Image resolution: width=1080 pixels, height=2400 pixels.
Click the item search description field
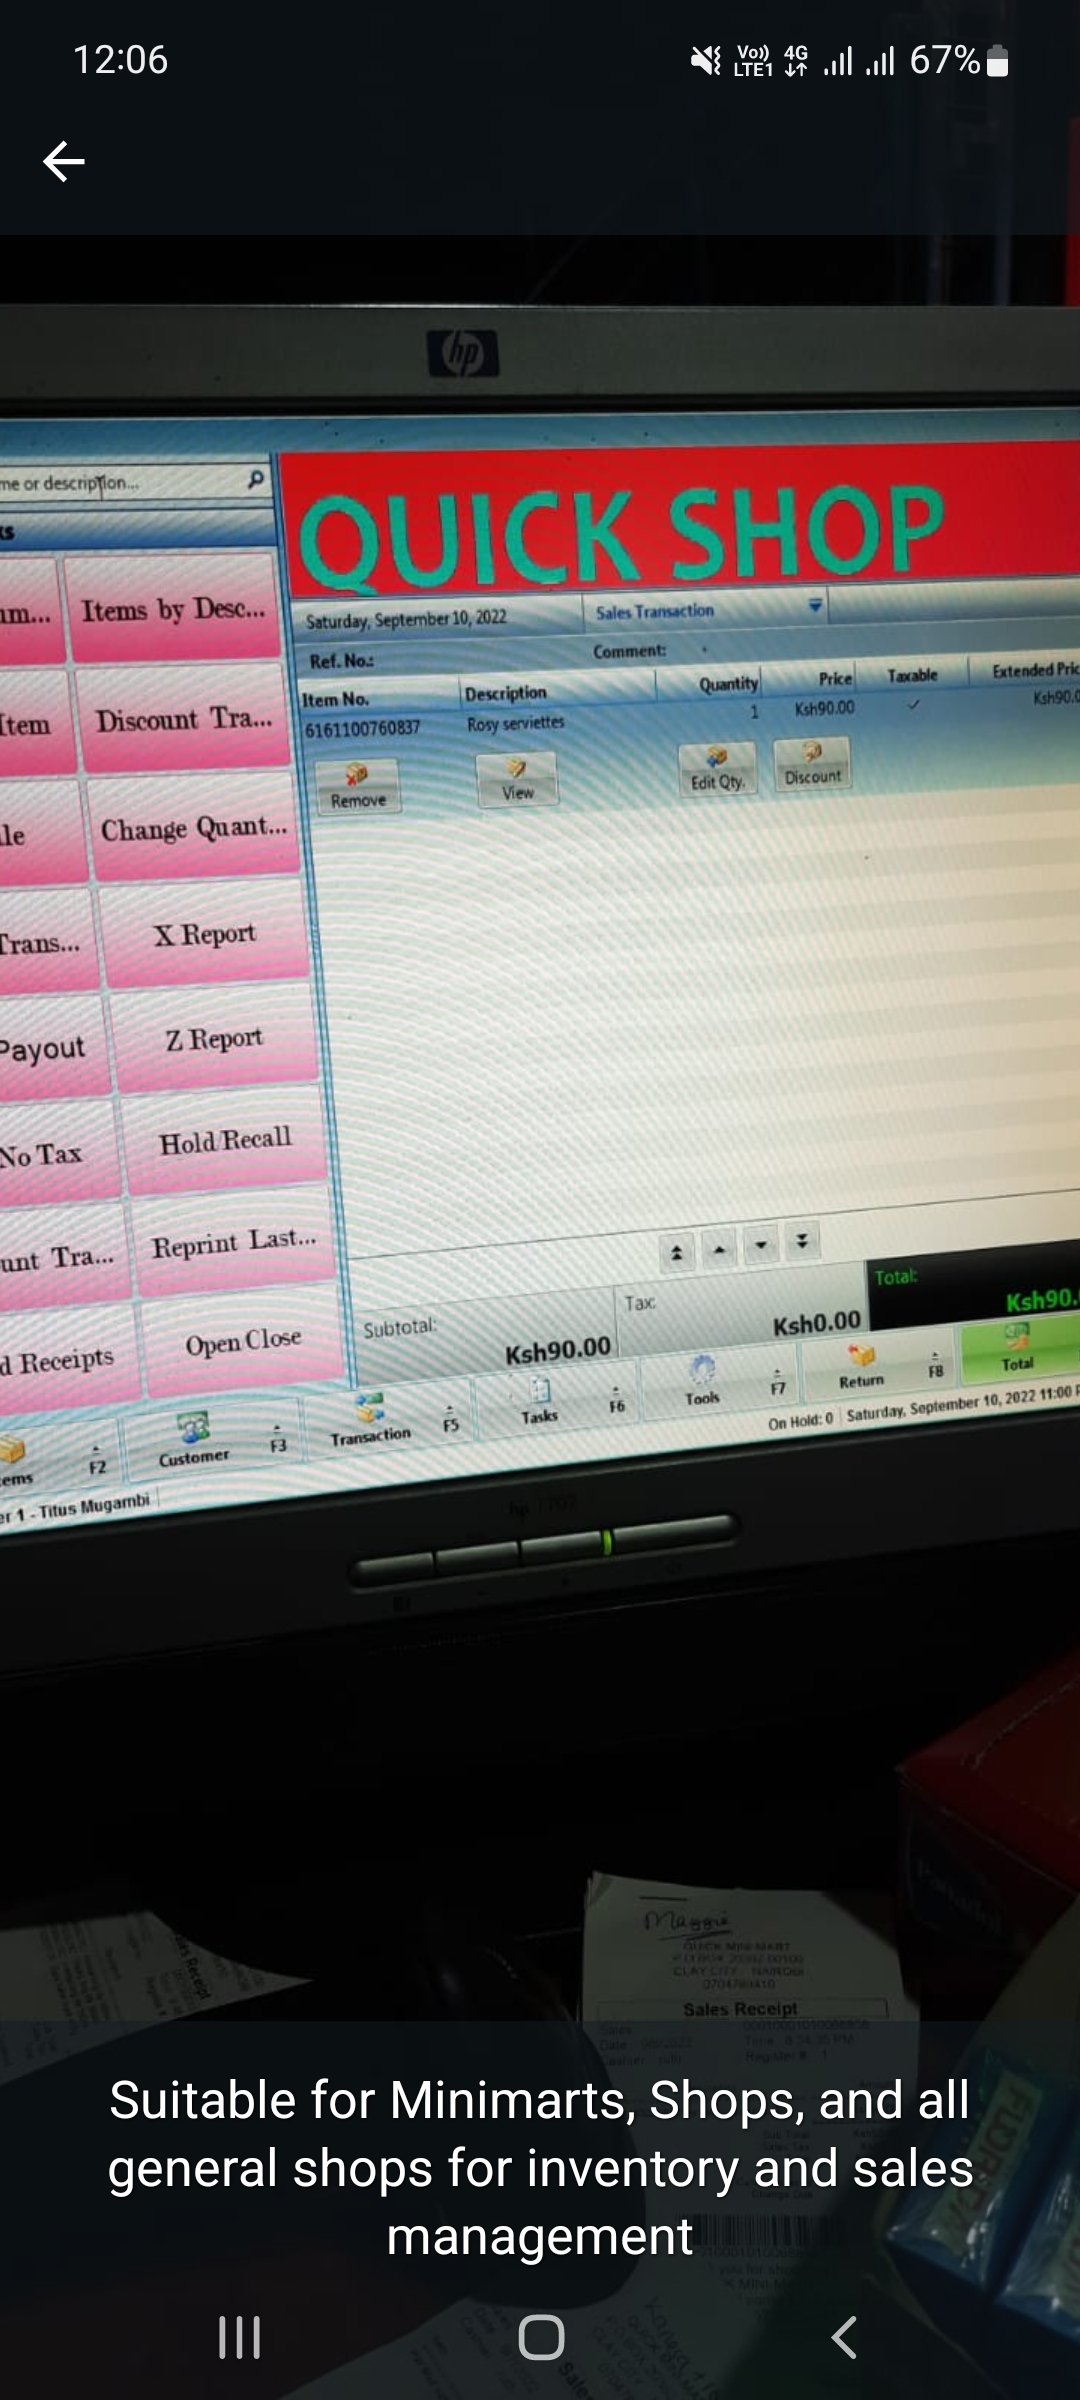point(120,484)
